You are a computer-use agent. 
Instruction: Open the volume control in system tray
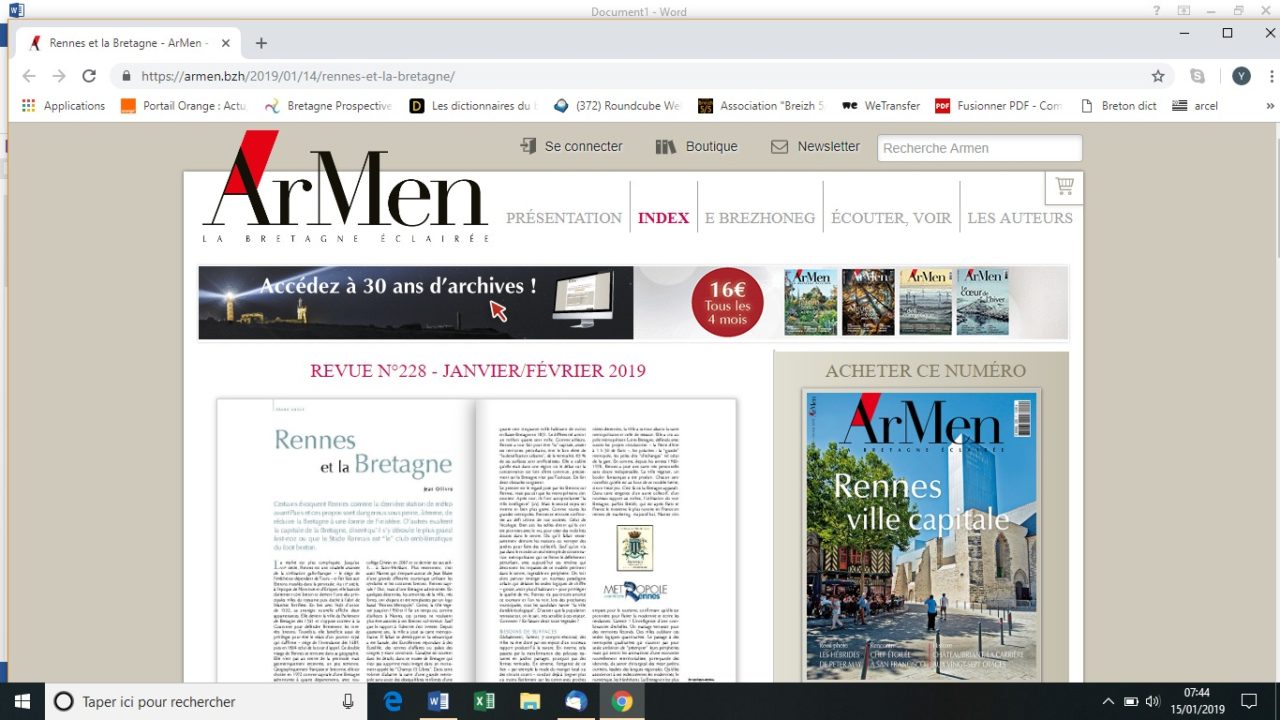click(x=1153, y=701)
